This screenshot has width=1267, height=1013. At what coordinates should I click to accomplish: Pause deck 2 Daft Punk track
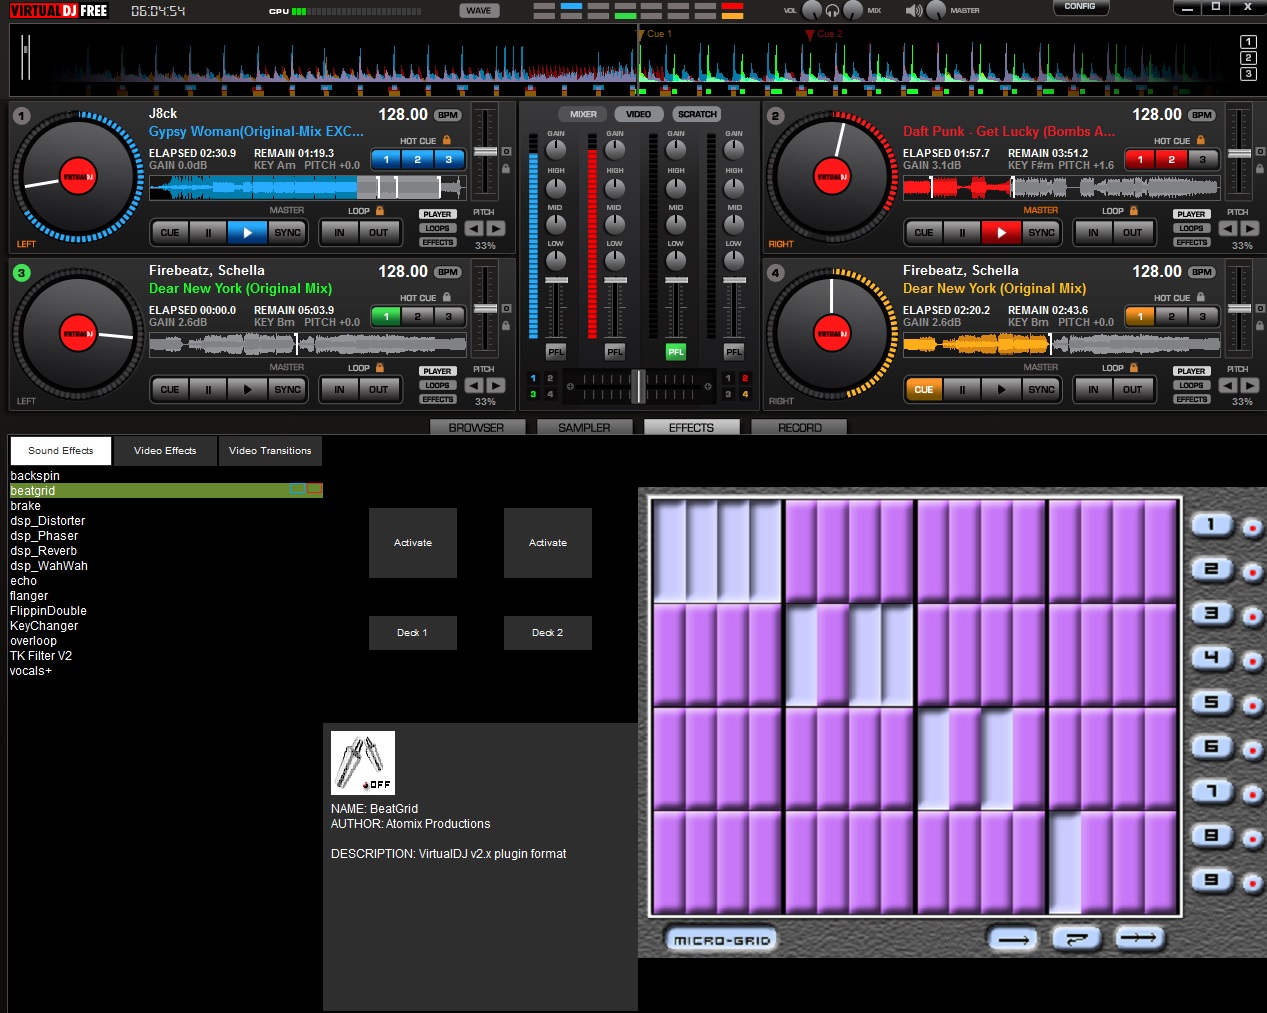[x=962, y=232]
